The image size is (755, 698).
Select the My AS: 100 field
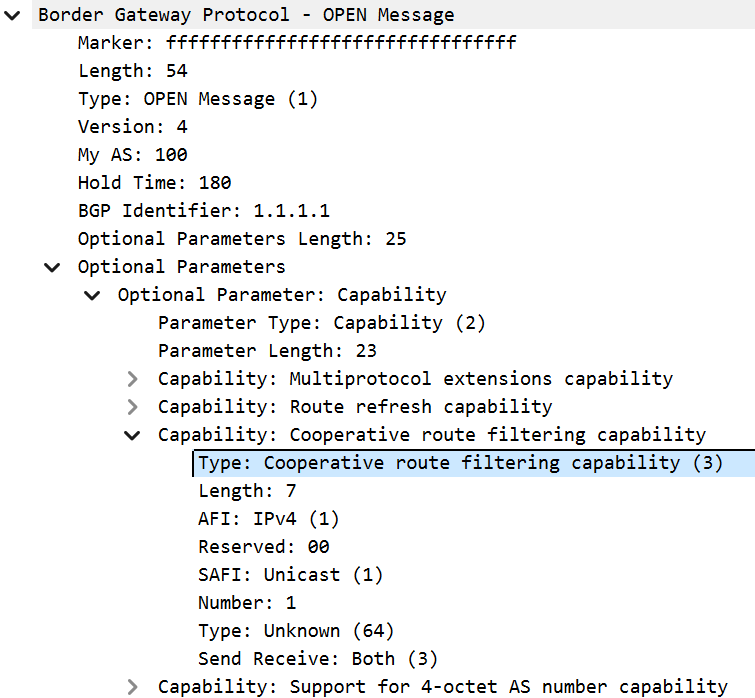pos(132,155)
